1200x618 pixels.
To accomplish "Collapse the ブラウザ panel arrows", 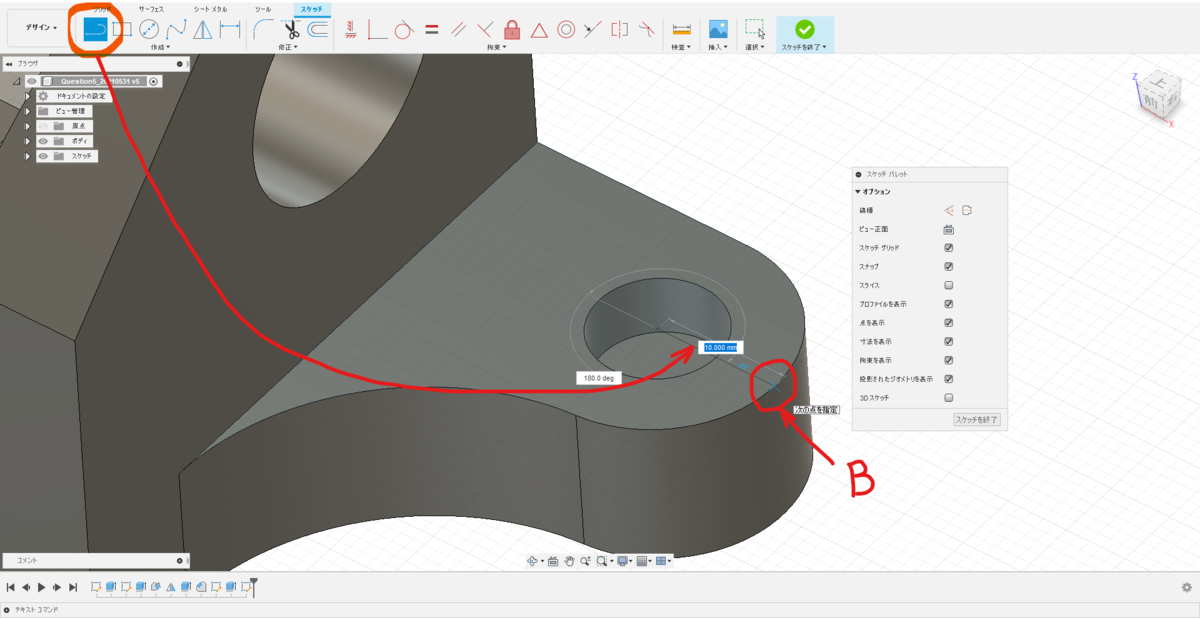I will tap(9, 63).
